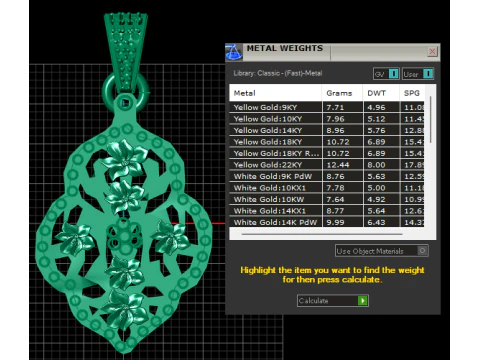Click the Calculate button
The width and height of the screenshot is (480, 360).
[333, 301]
